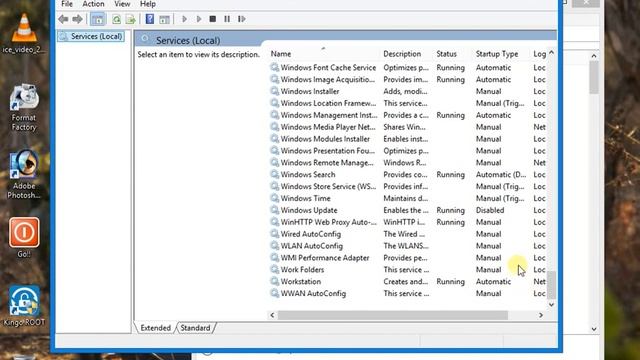Select WMI Performance Adapter service
The image size is (640, 360).
tap(407, 258)
